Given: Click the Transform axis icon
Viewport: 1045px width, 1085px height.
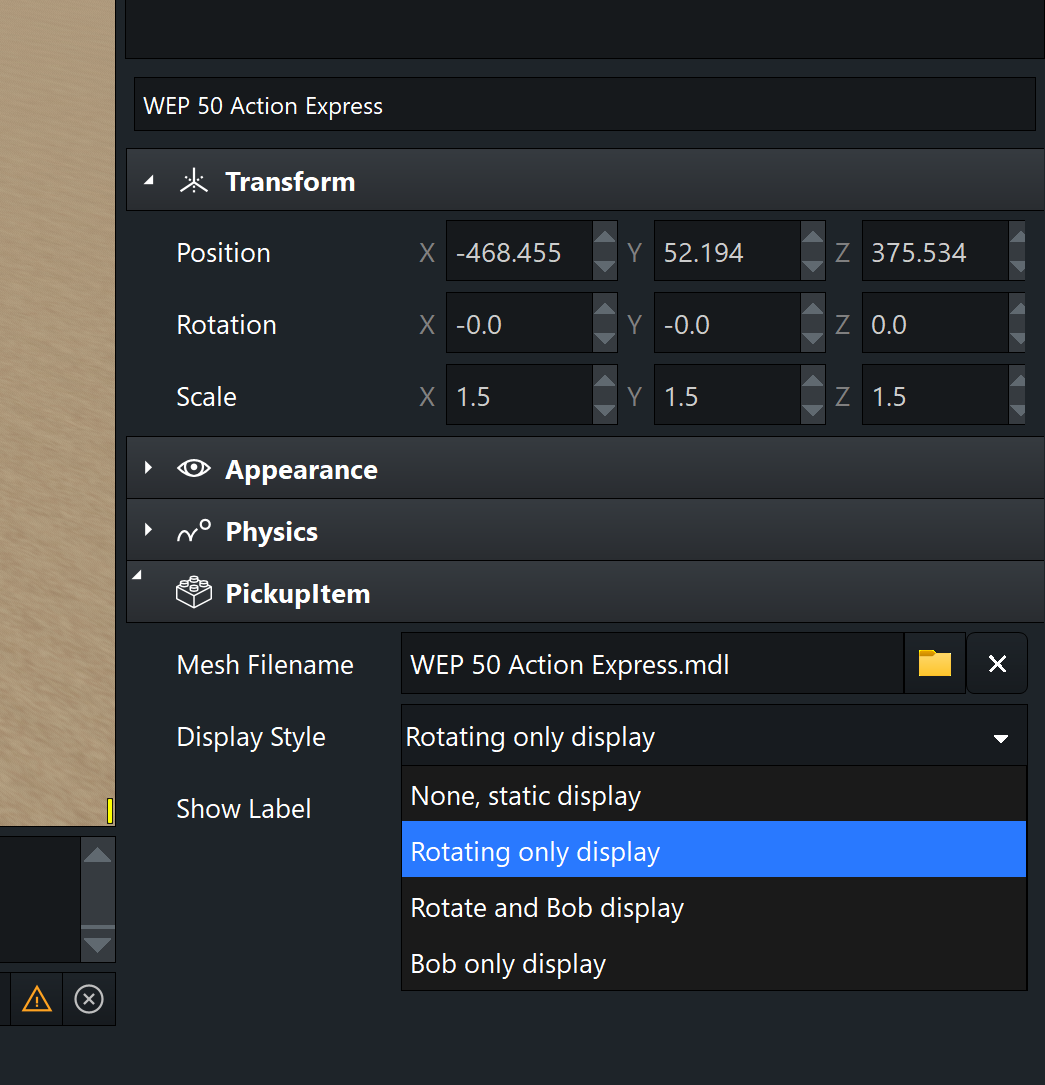Looking at the screenshot, I should point(193,181).
